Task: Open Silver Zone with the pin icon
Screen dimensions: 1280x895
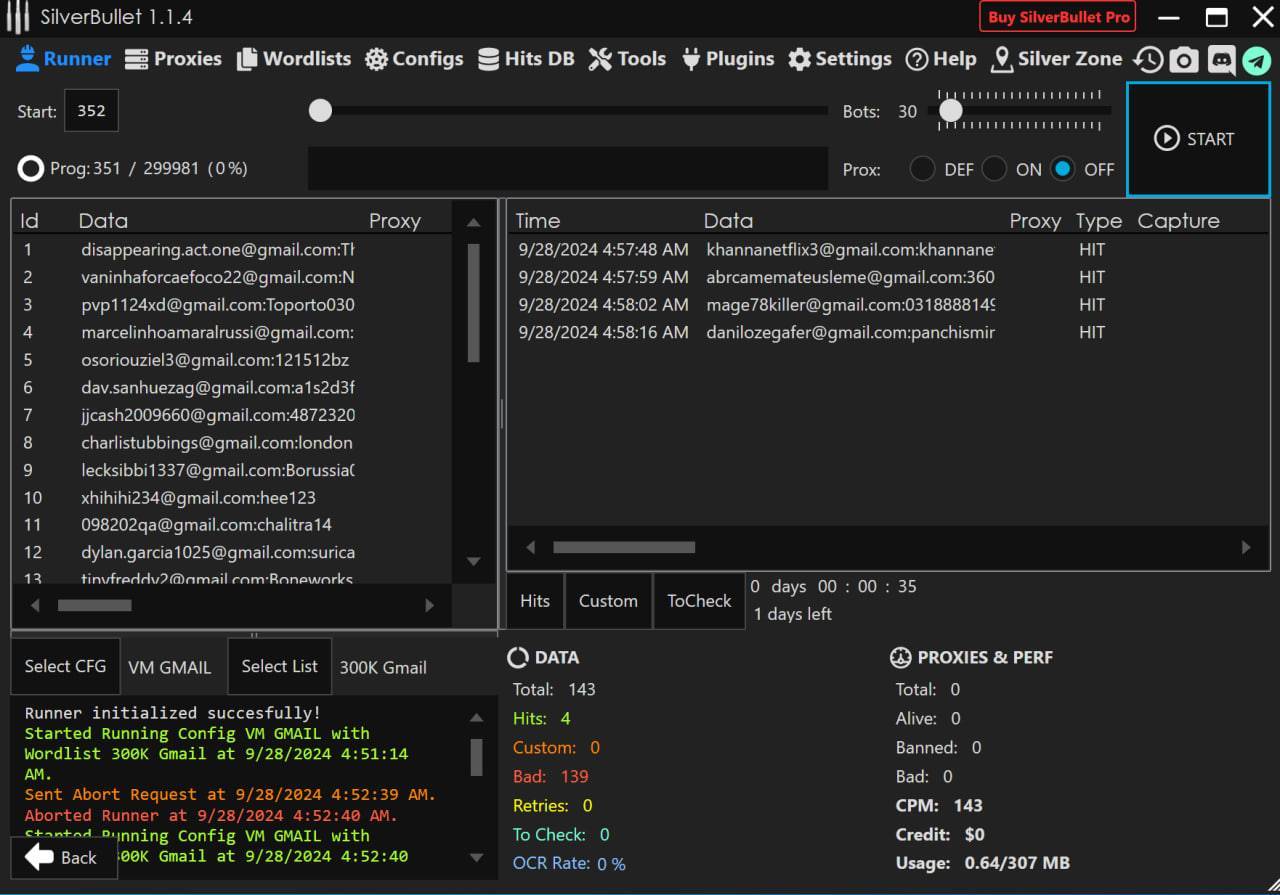Action: [x=1056, y=59]
